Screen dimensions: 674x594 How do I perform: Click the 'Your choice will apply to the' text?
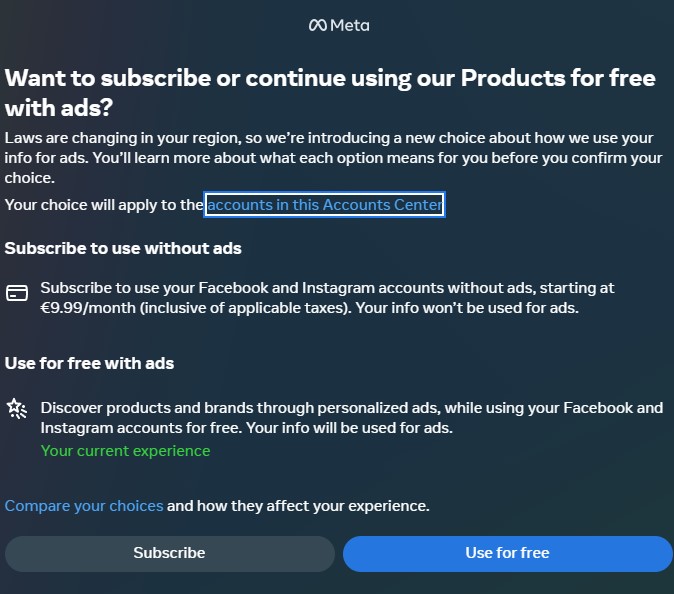[x=104, y=205]
